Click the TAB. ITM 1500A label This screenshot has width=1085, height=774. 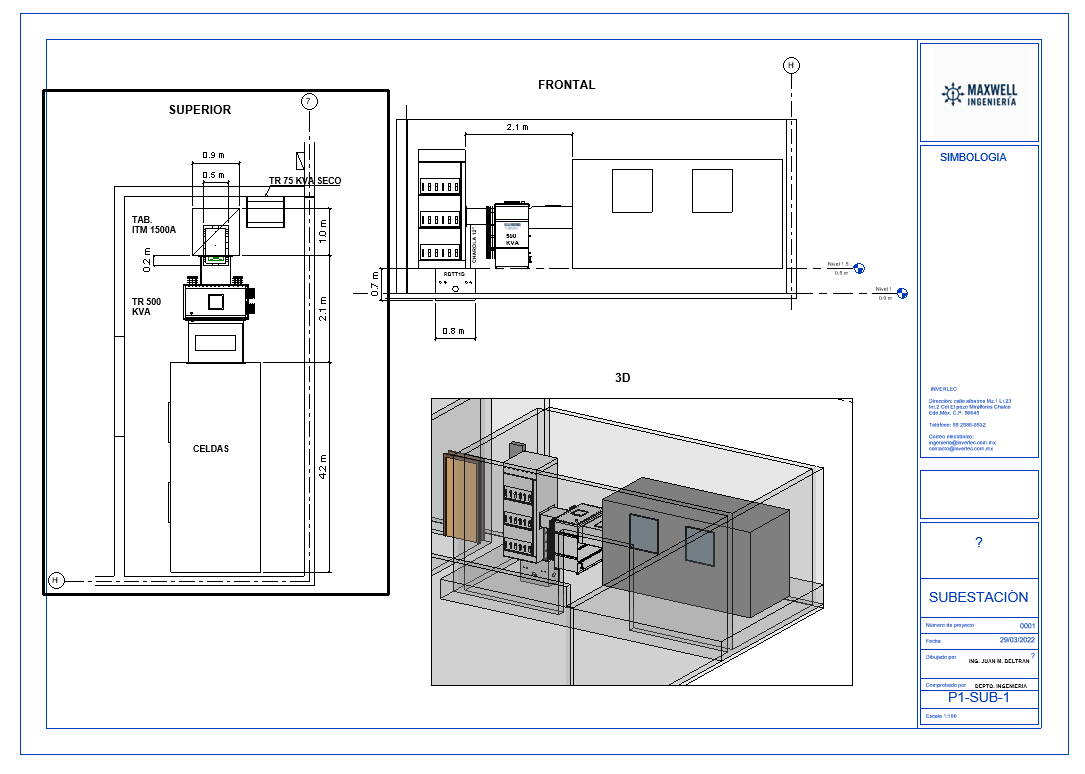(x=154, y=225)
